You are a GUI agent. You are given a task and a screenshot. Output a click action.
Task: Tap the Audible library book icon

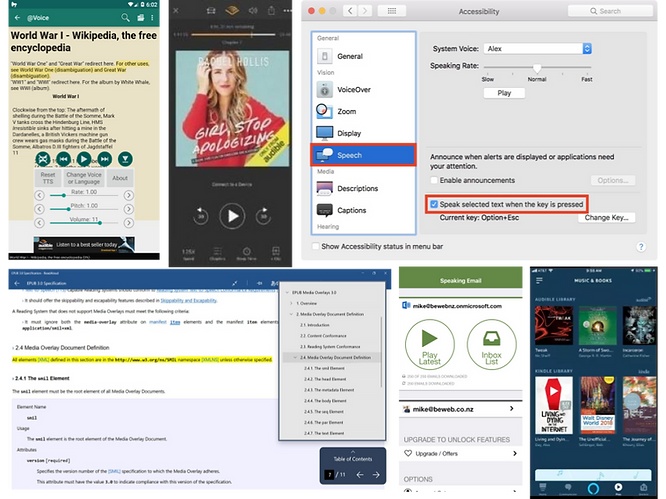click(232, 11)
